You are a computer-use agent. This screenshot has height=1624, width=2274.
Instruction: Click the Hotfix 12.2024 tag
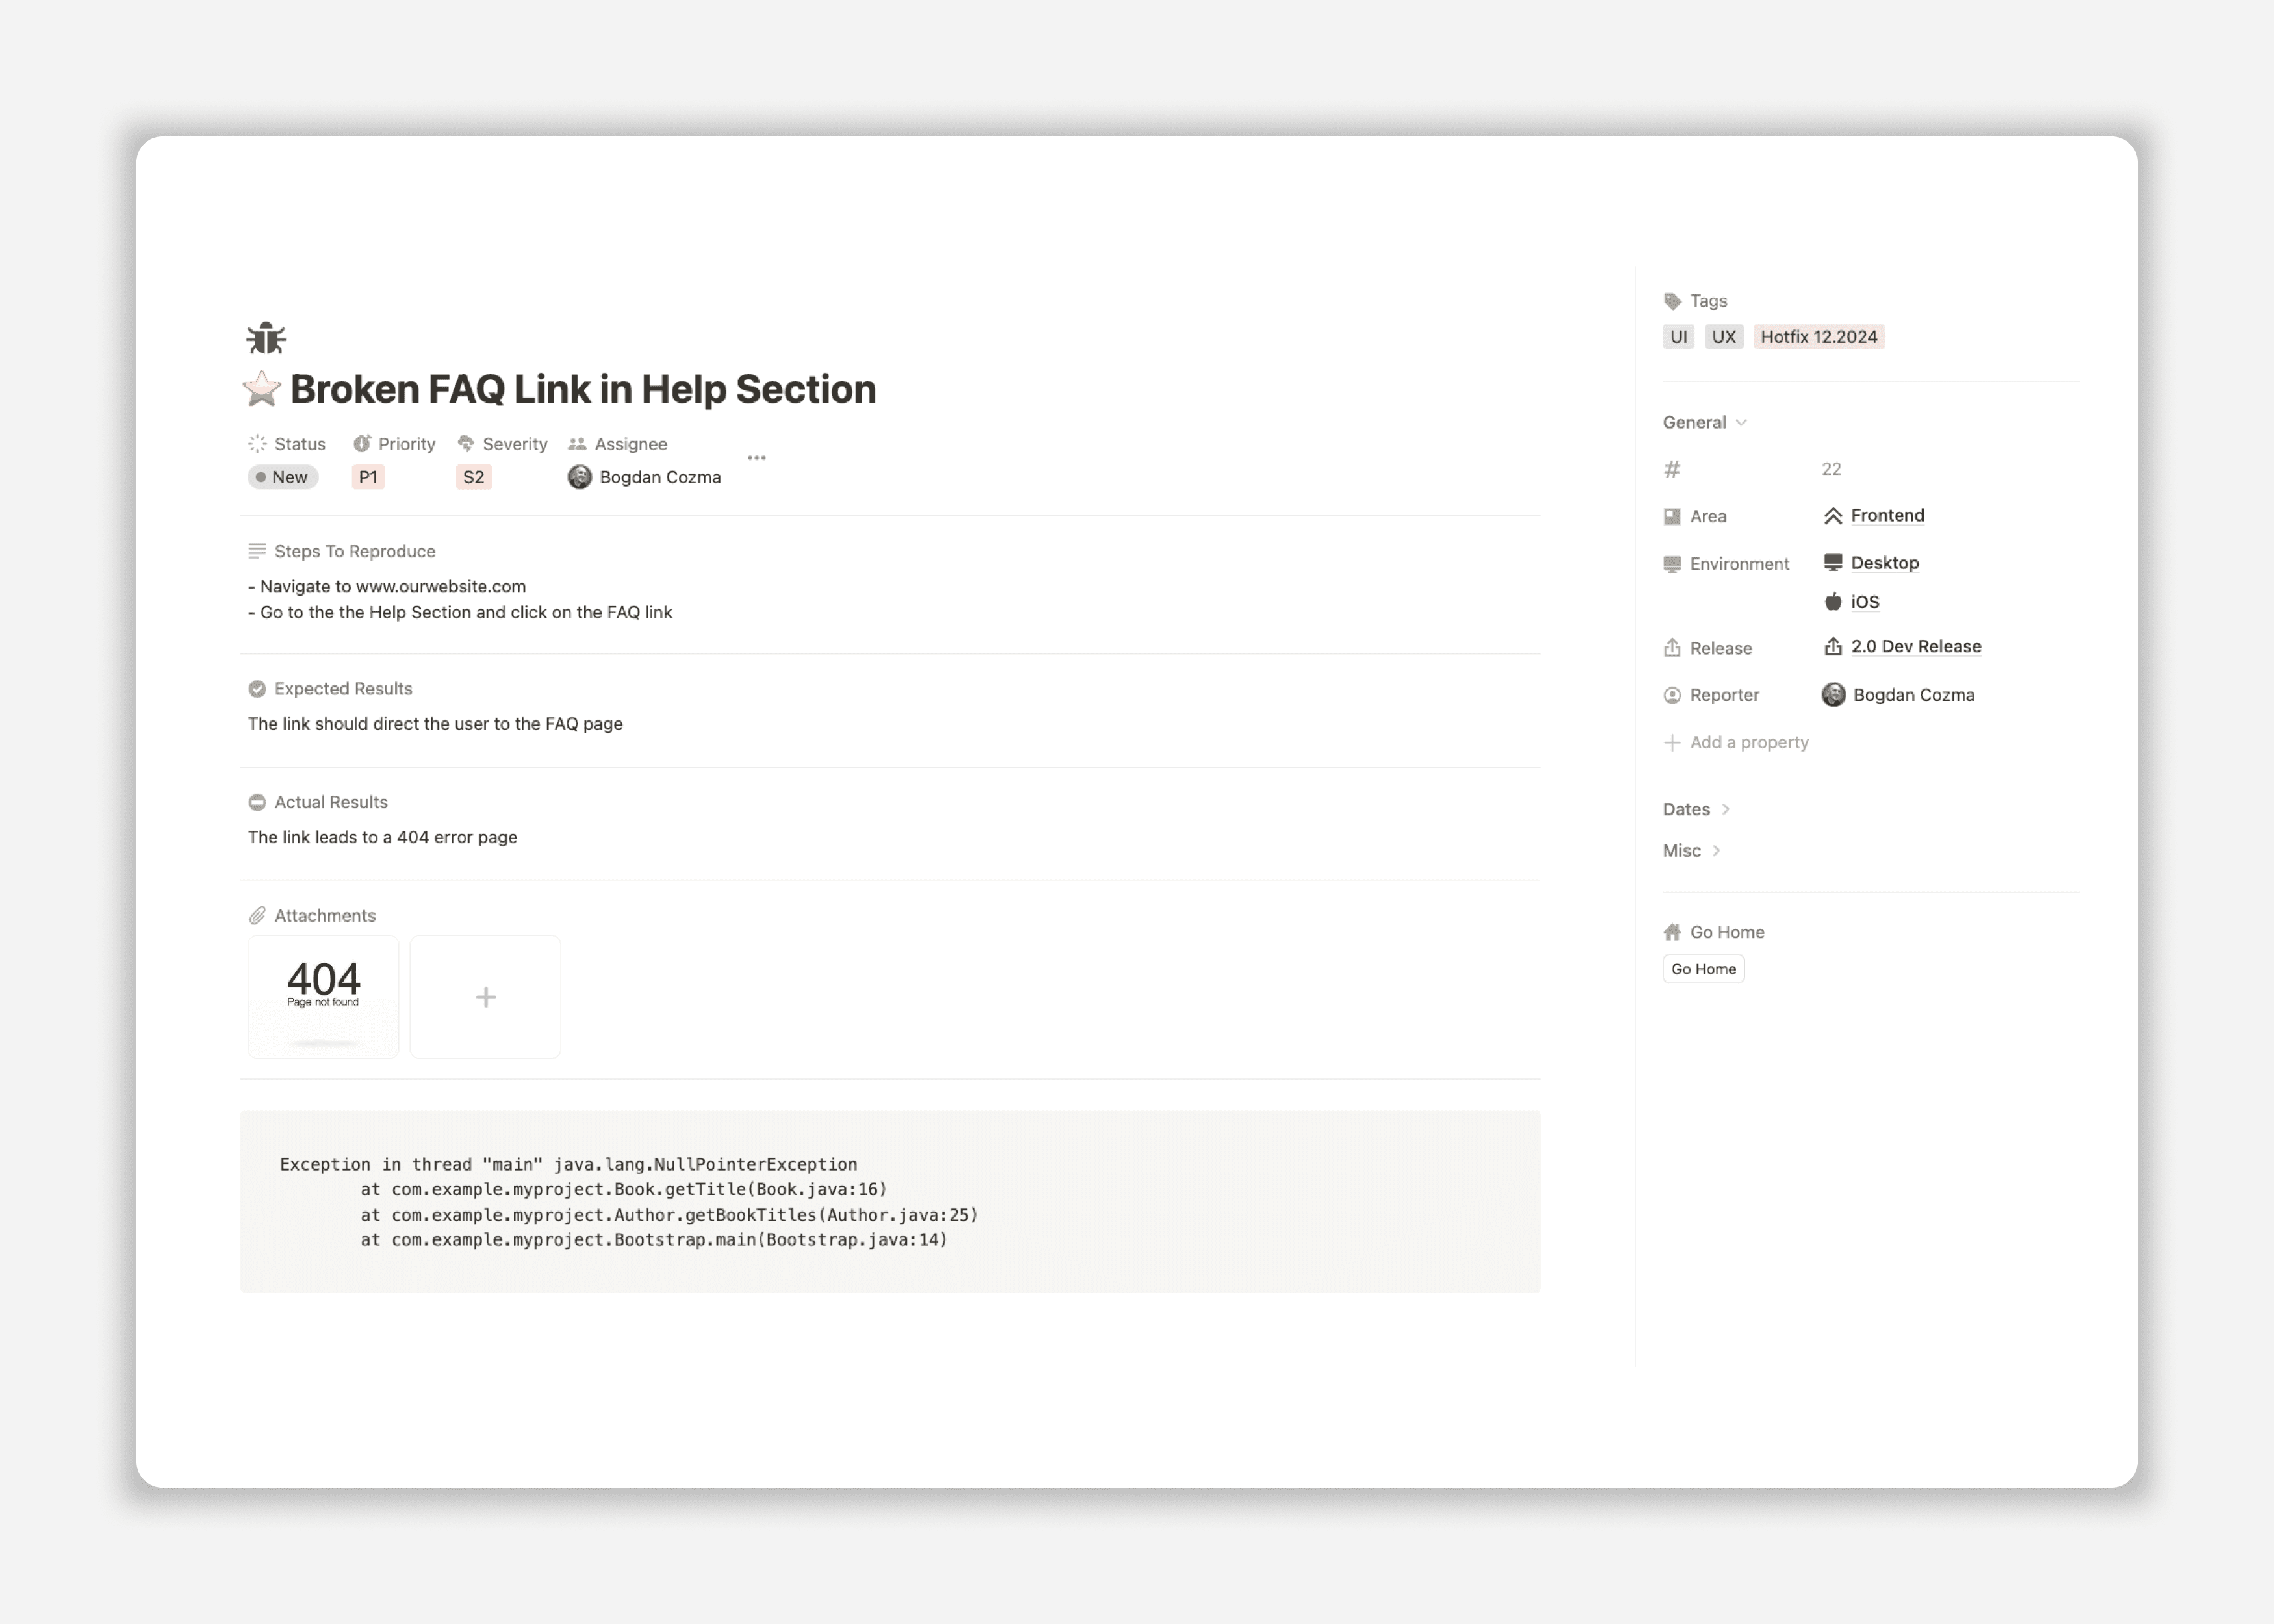[1819, 337]
